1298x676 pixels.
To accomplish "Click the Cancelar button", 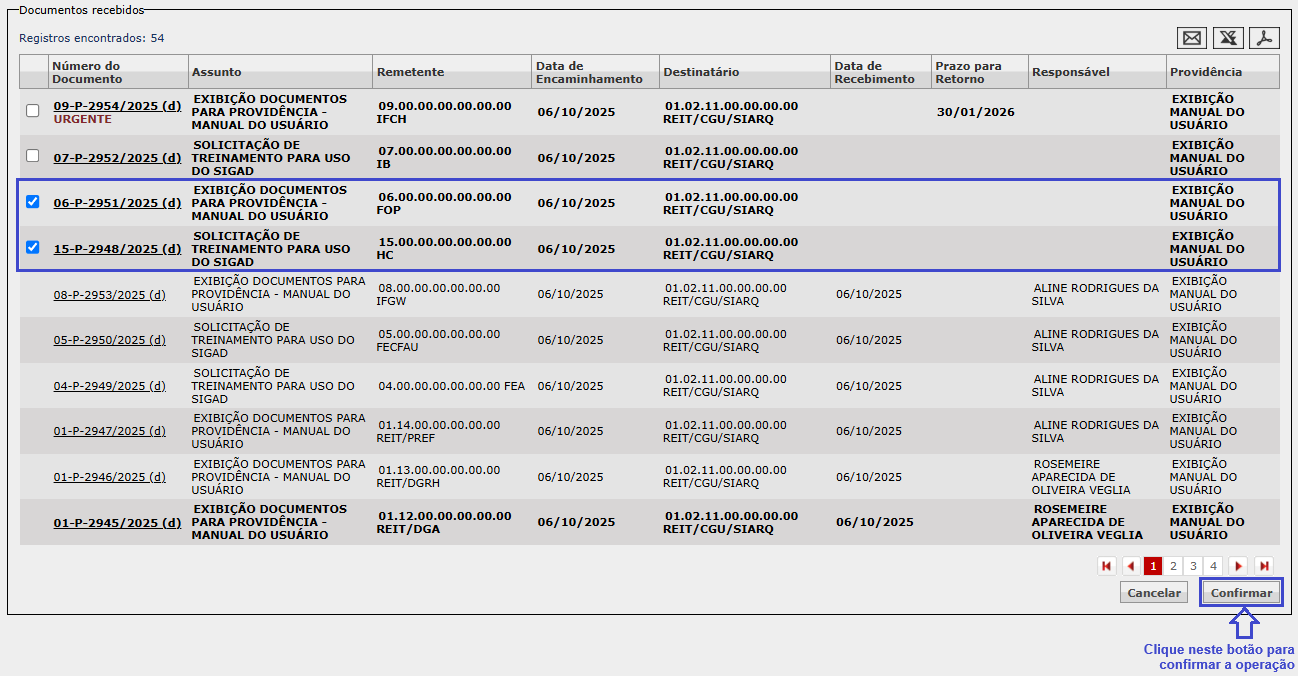I will (1154, 593).
